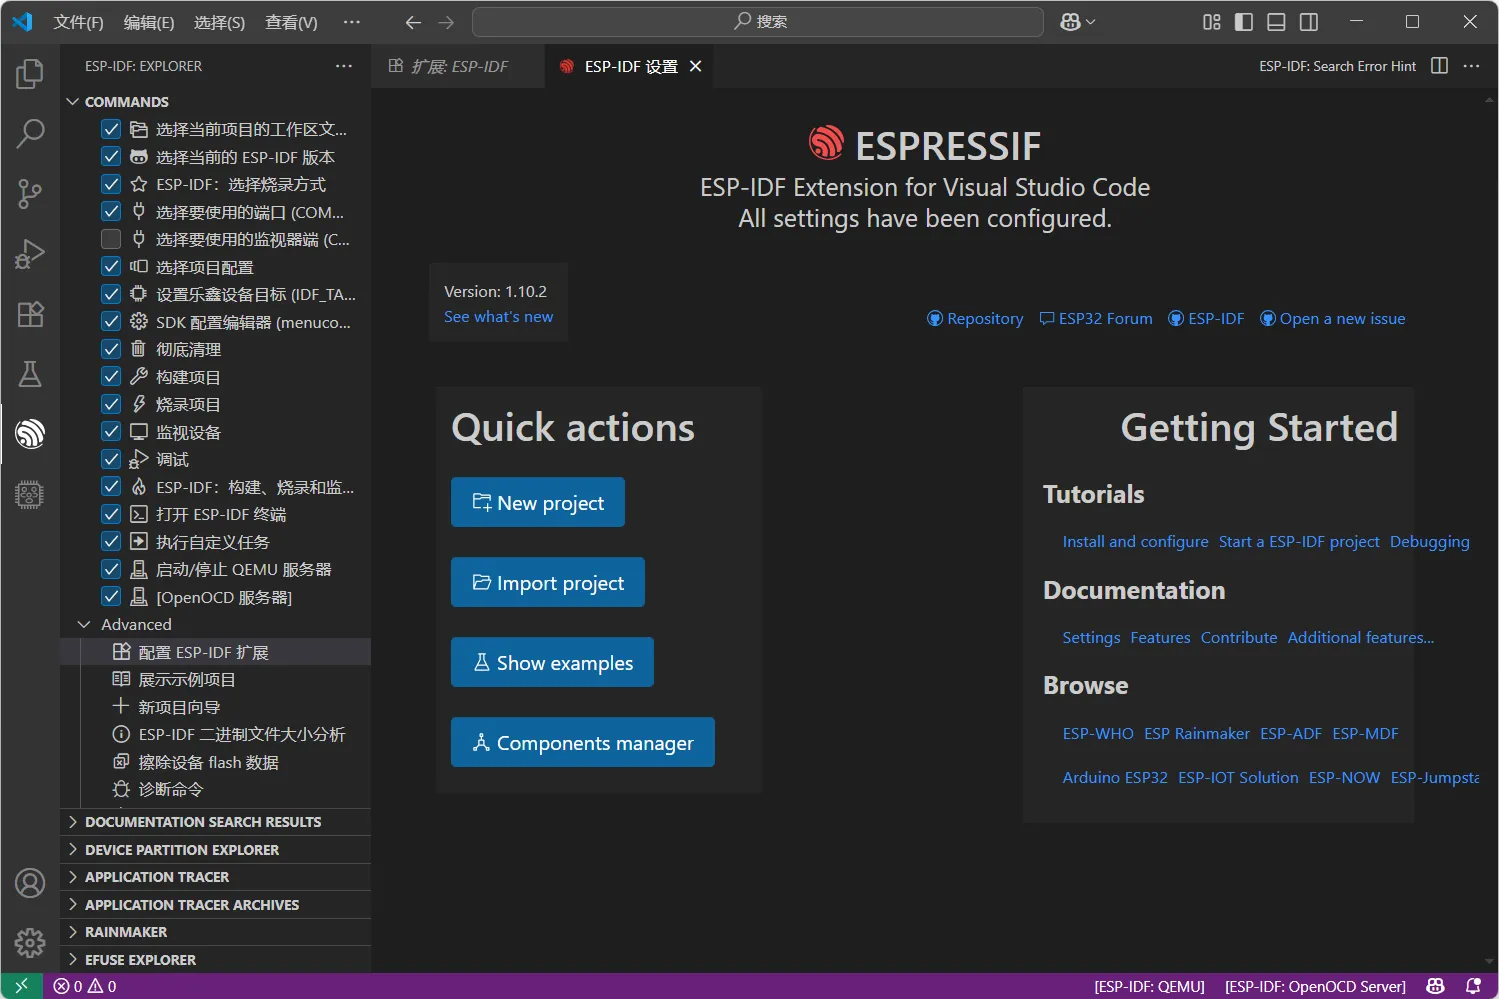Open the Accounts icon
This screenshot has height=999, width=1499.
click(x=30, y=883)
